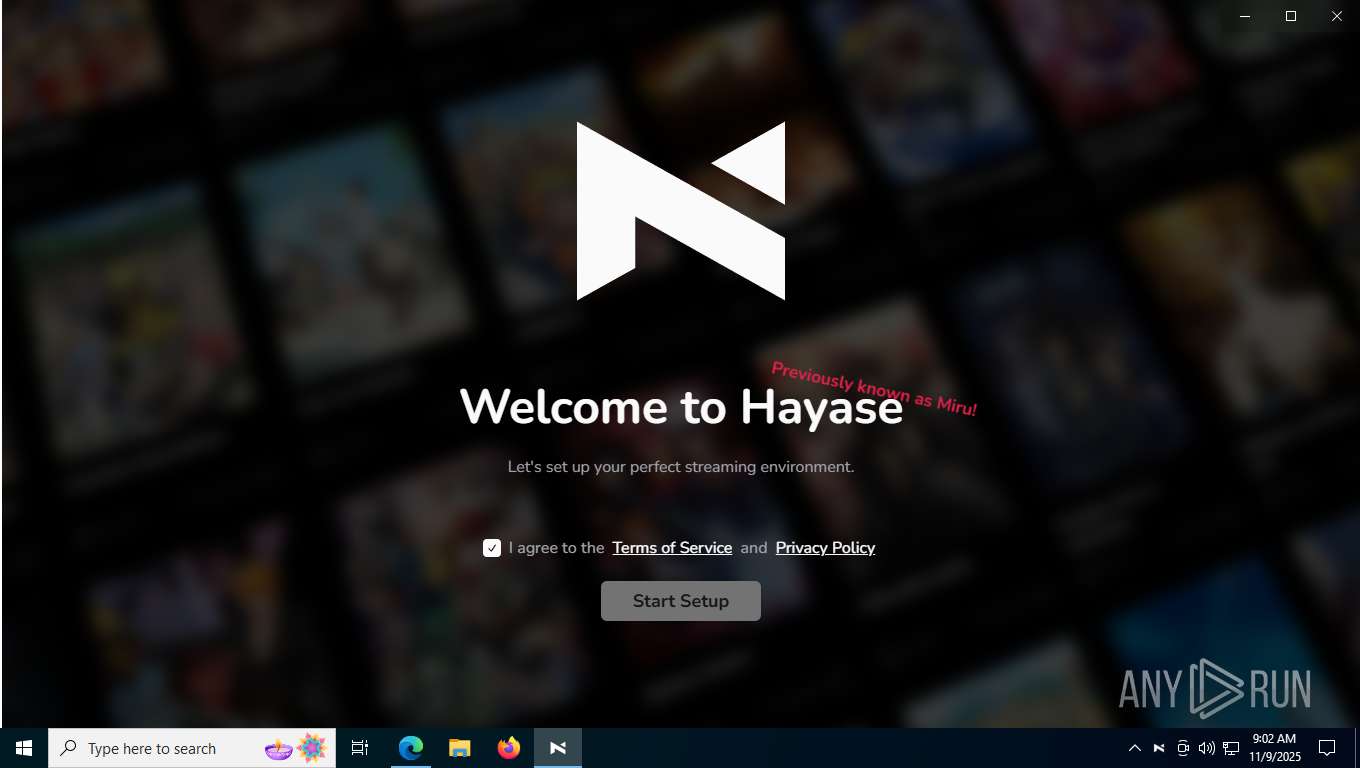1360x768 pixels.
Task: Open the clock showing 9:02 AM
Action: point(1274,748)
